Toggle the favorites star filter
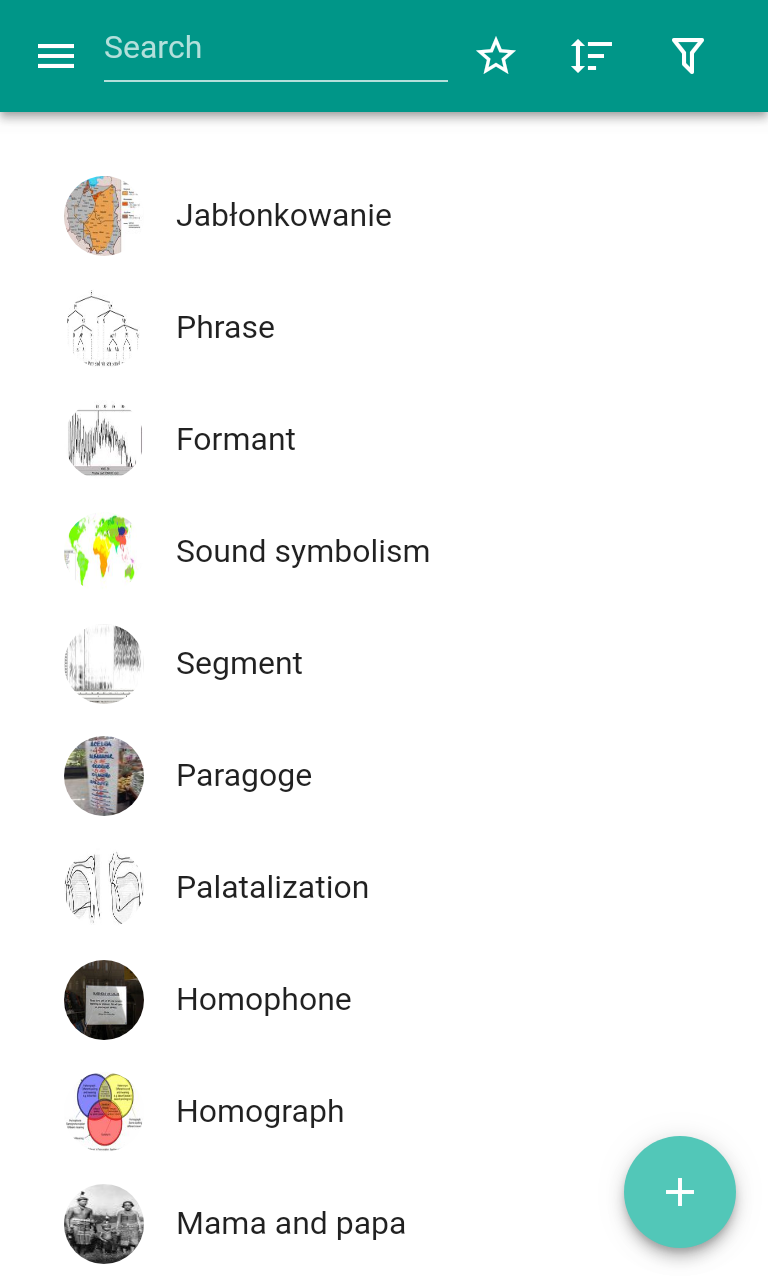 click(495, 57)
